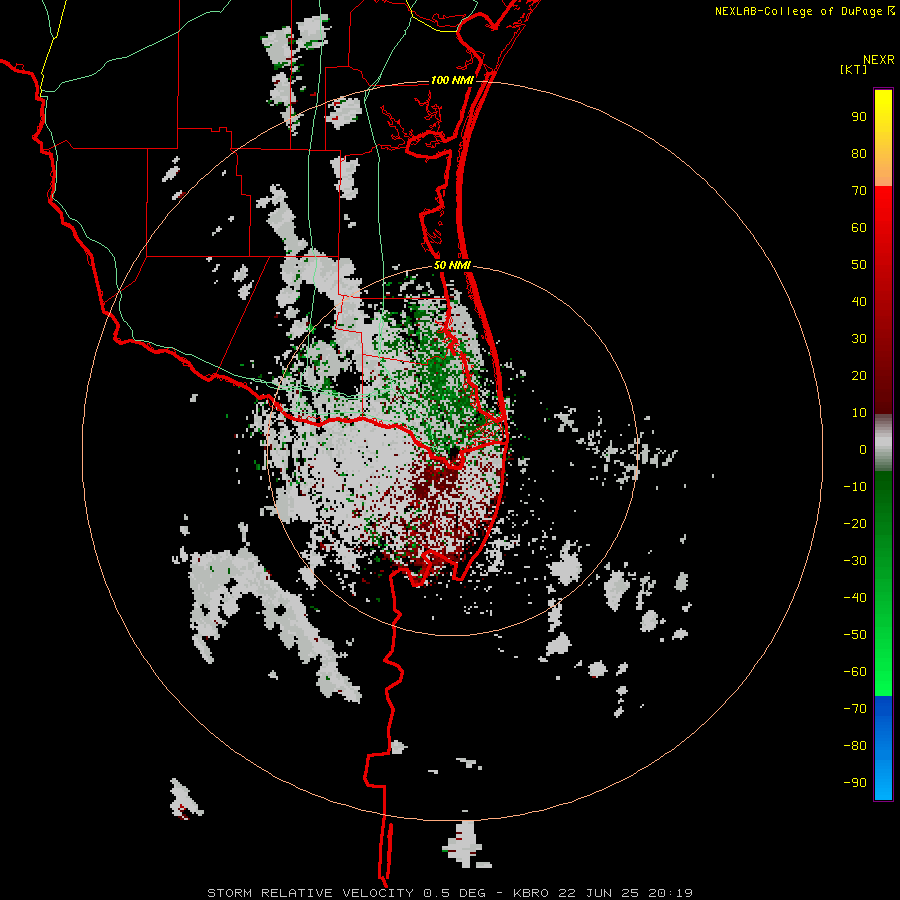Screen dimensions: 900x900
Task: Click the gray zero-velocity band of the color bar
Action: [883, 443]
